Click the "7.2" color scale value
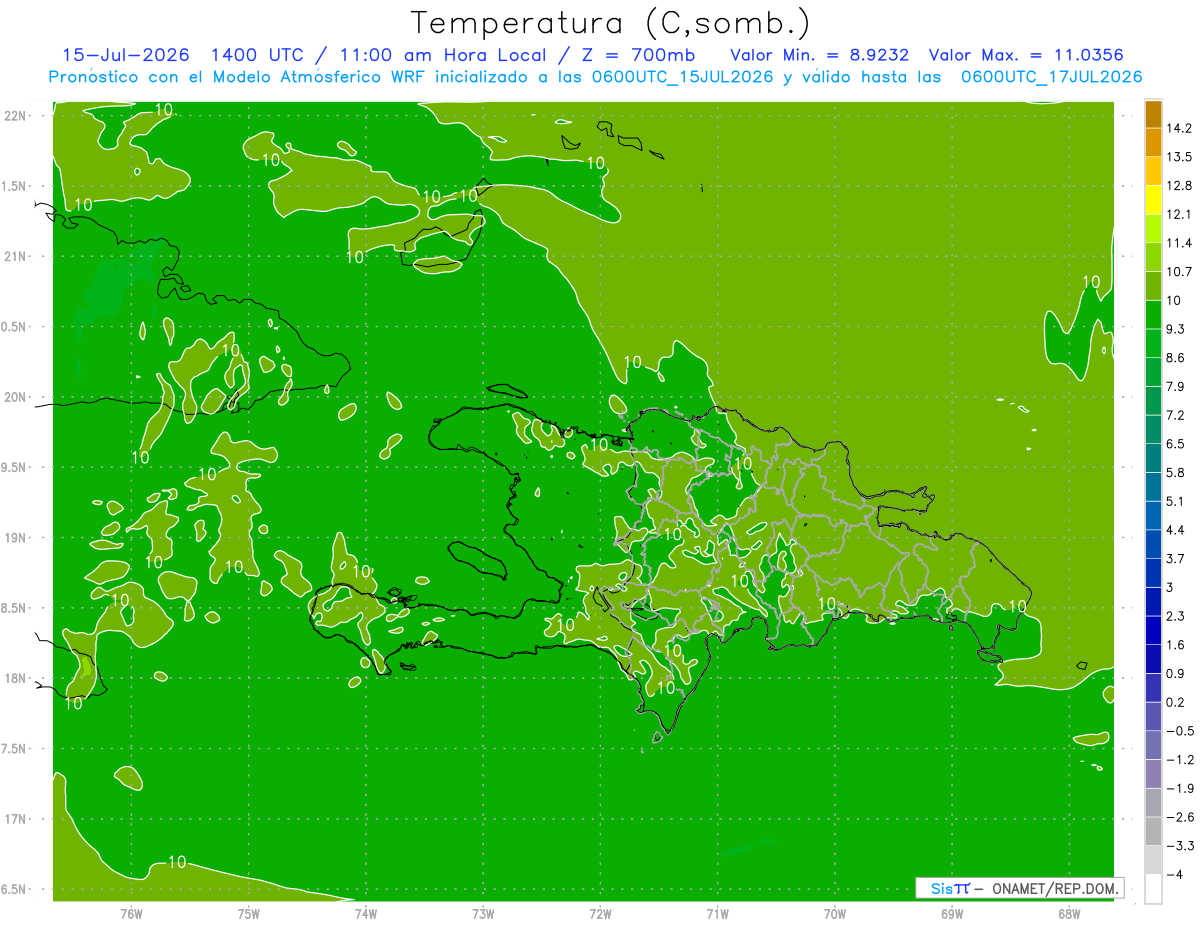Screen dimensions: 1200x927 (1175, 416)
